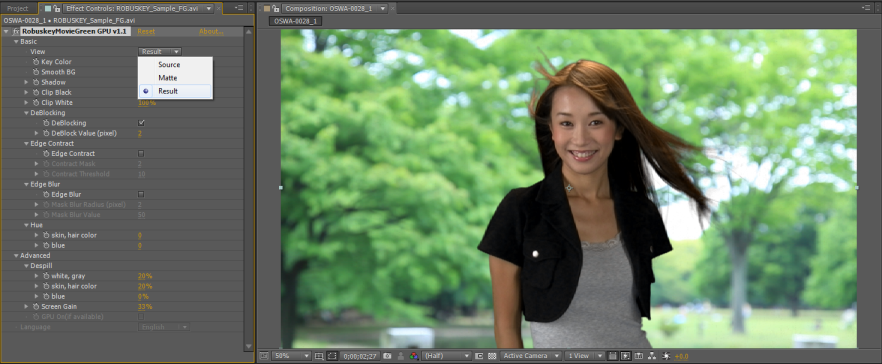Open the Language English dropdown

(x=164, y=327)
